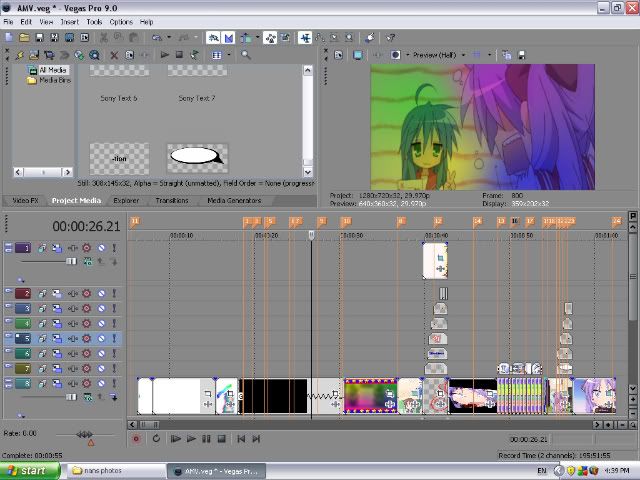
Task: Open Automation Settings gear on track 2
Action: pos(87,293)
